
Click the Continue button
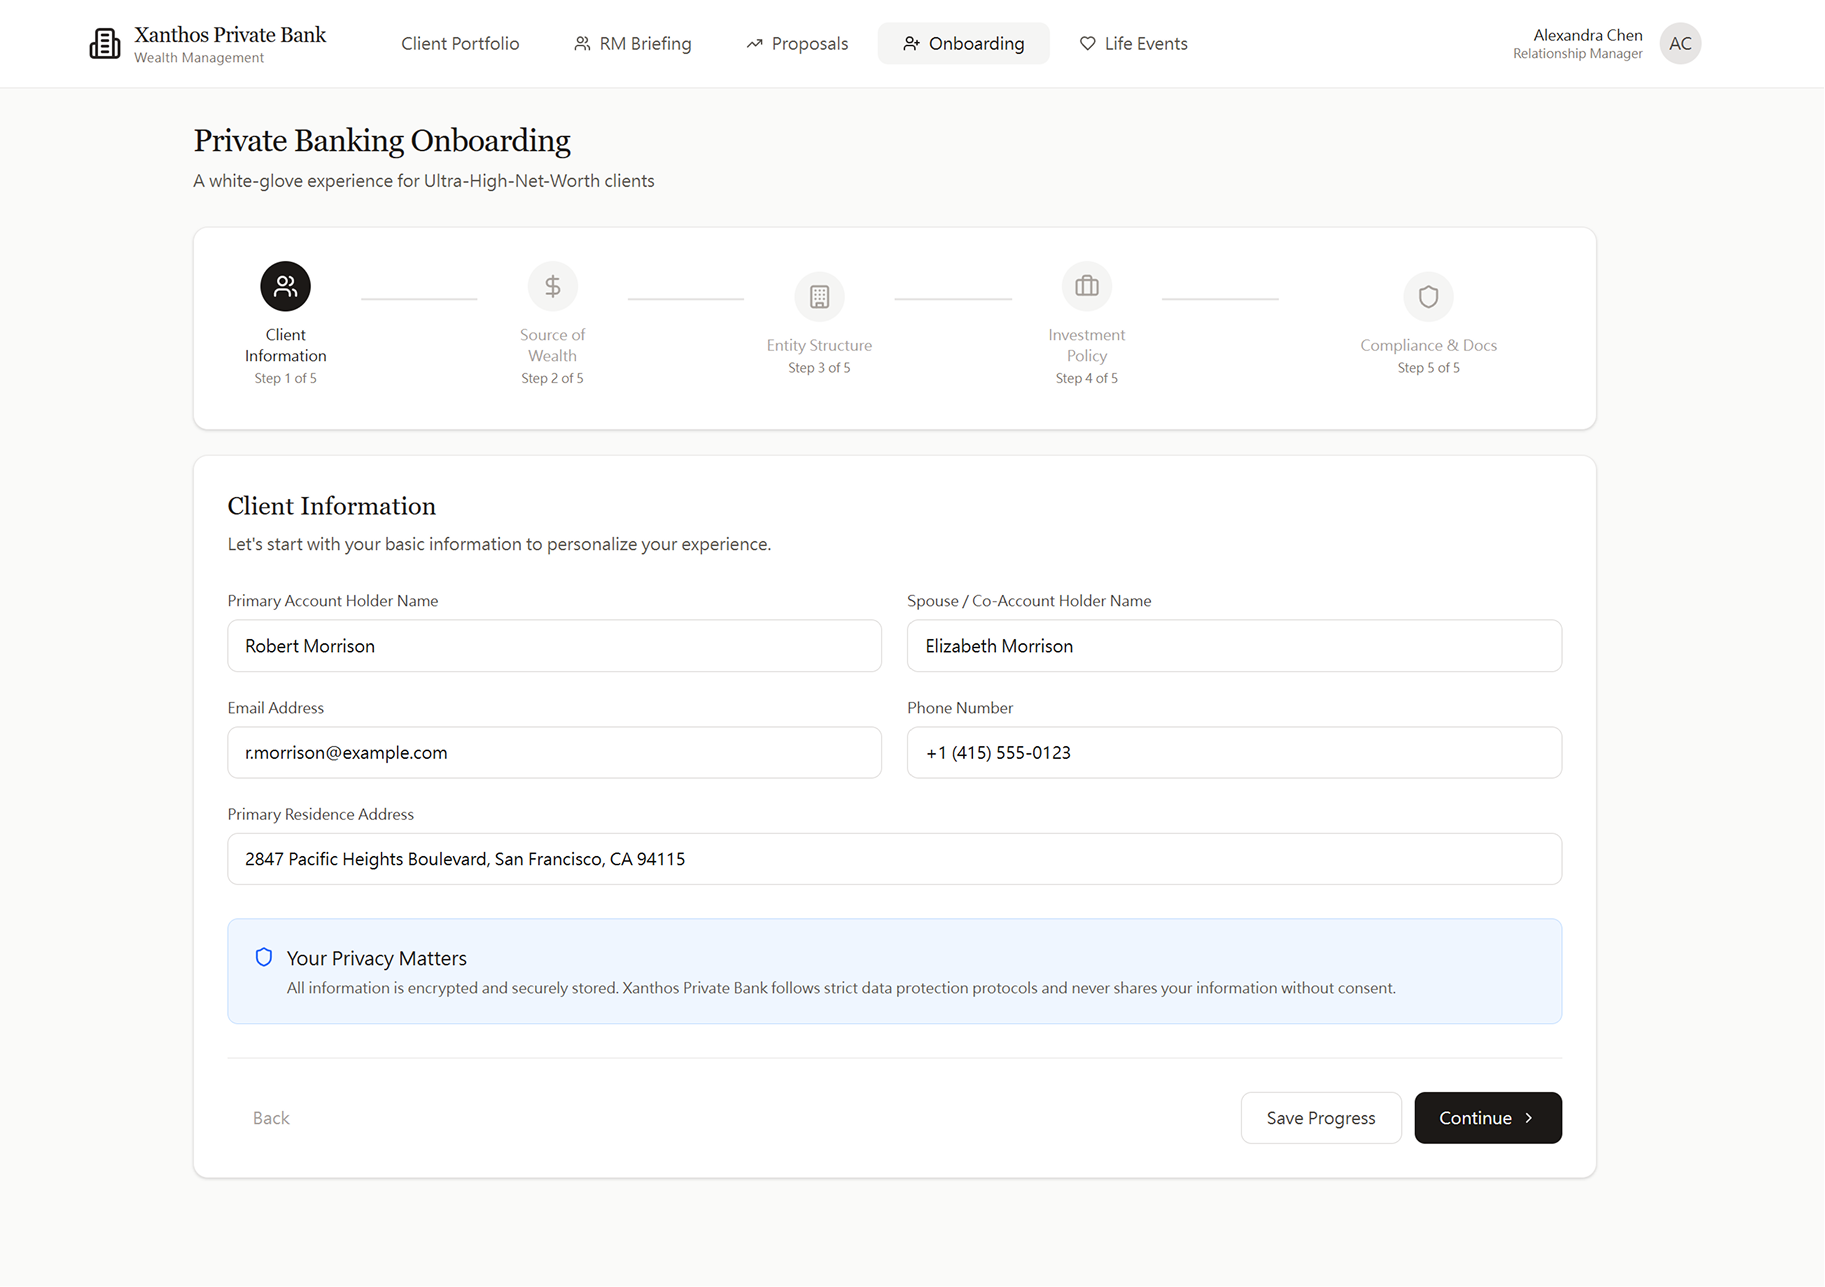(1487, 1117)
